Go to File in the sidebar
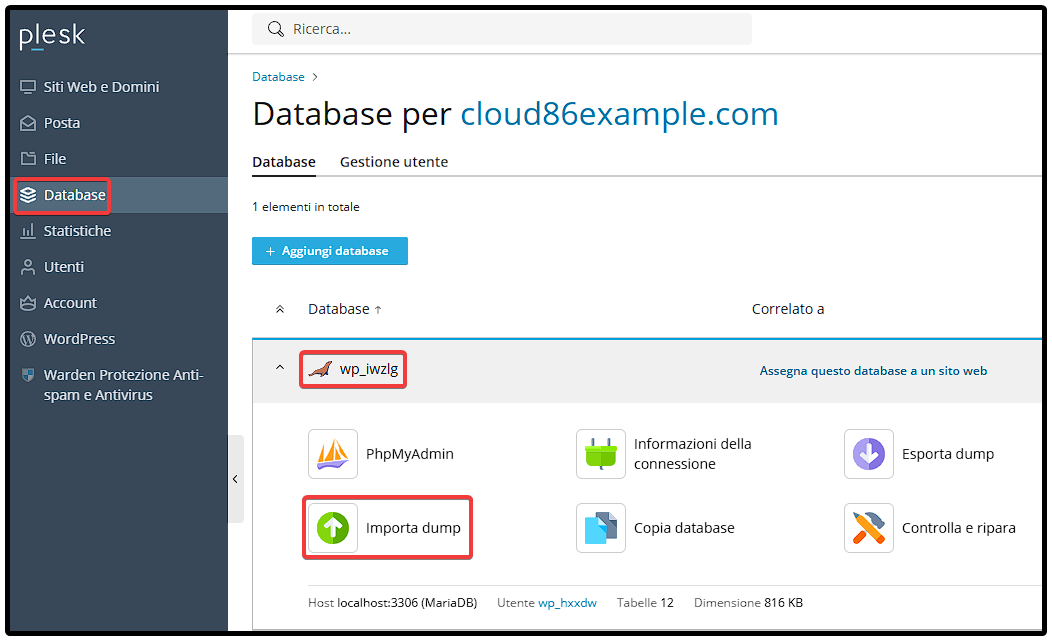 [55, 159]
